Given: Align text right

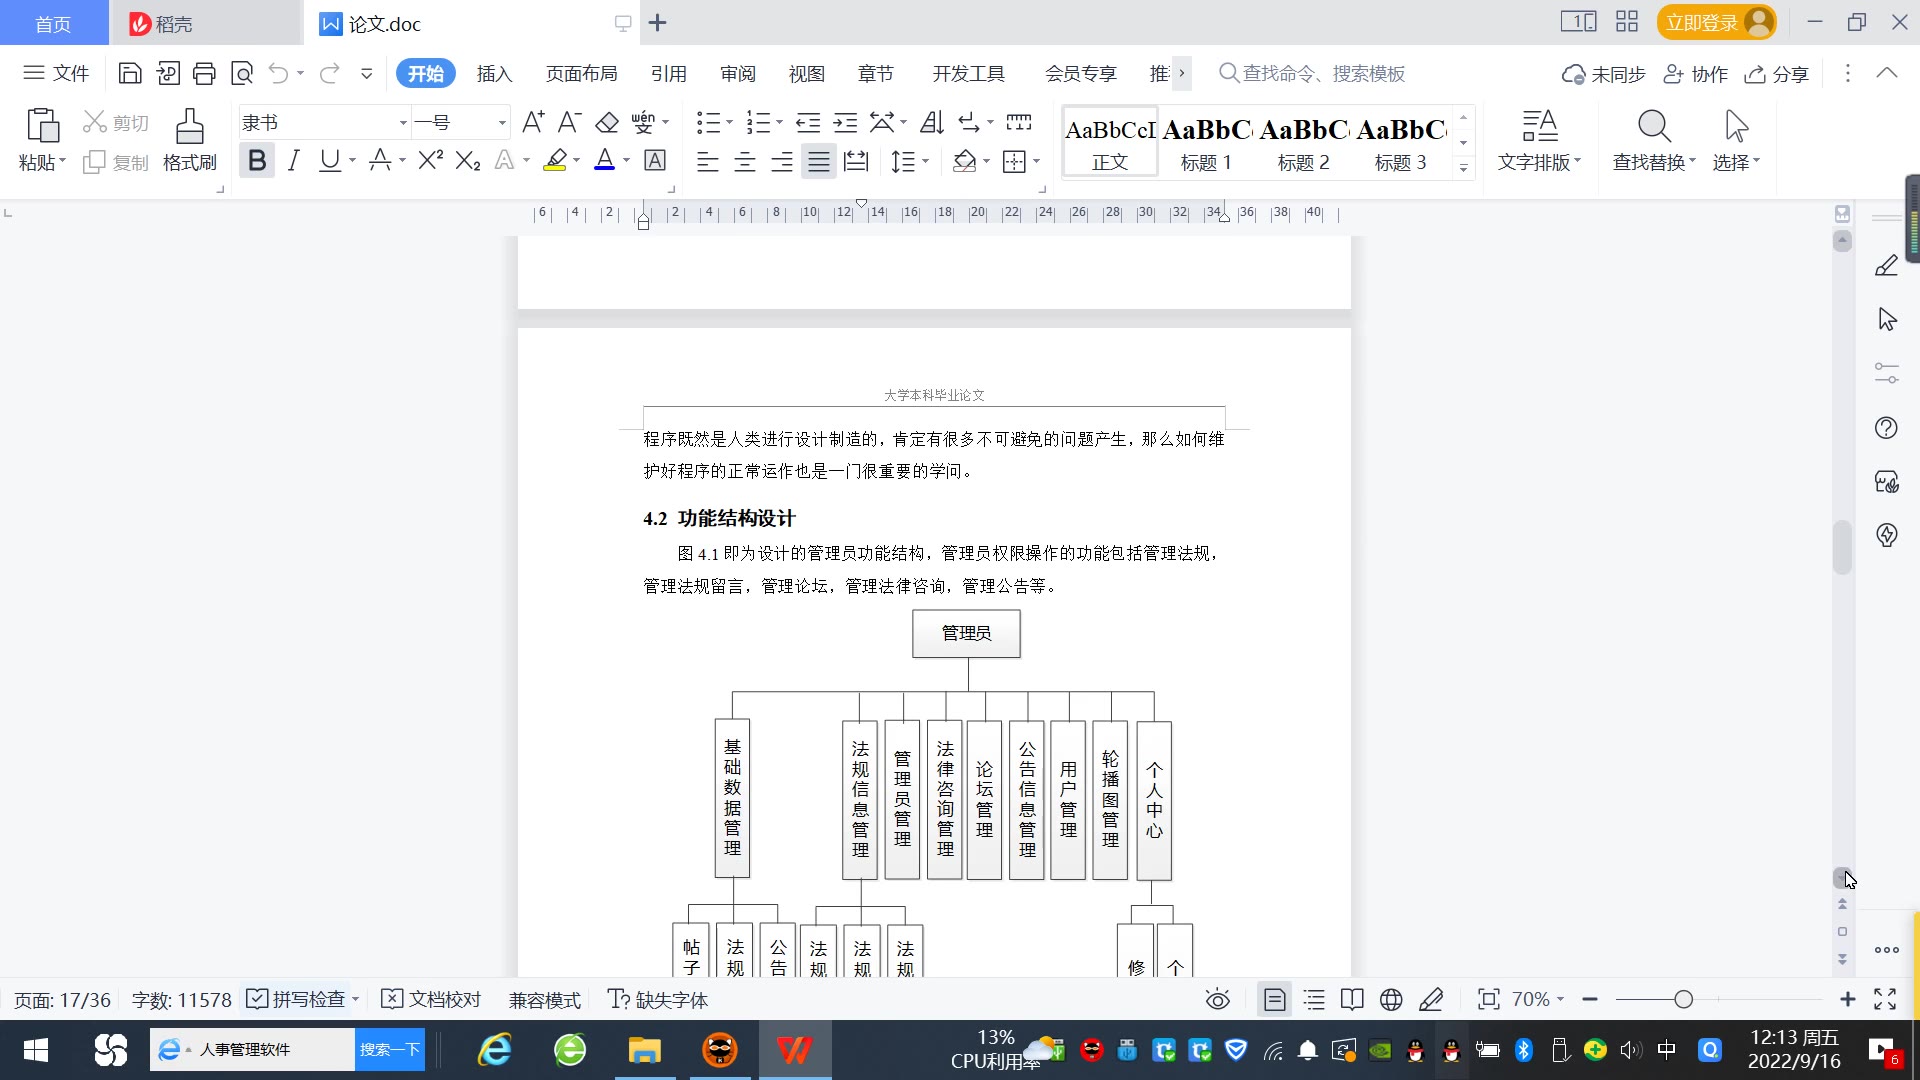Looking at the screenshot, I should (x=782, y=161).
